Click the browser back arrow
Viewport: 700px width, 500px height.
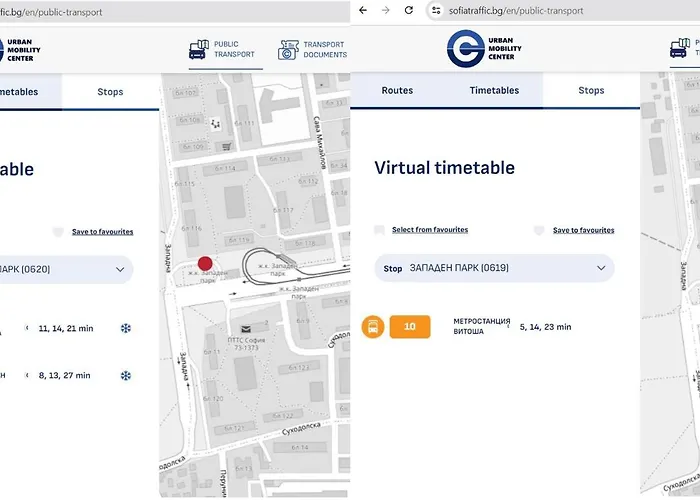point(362,10)
